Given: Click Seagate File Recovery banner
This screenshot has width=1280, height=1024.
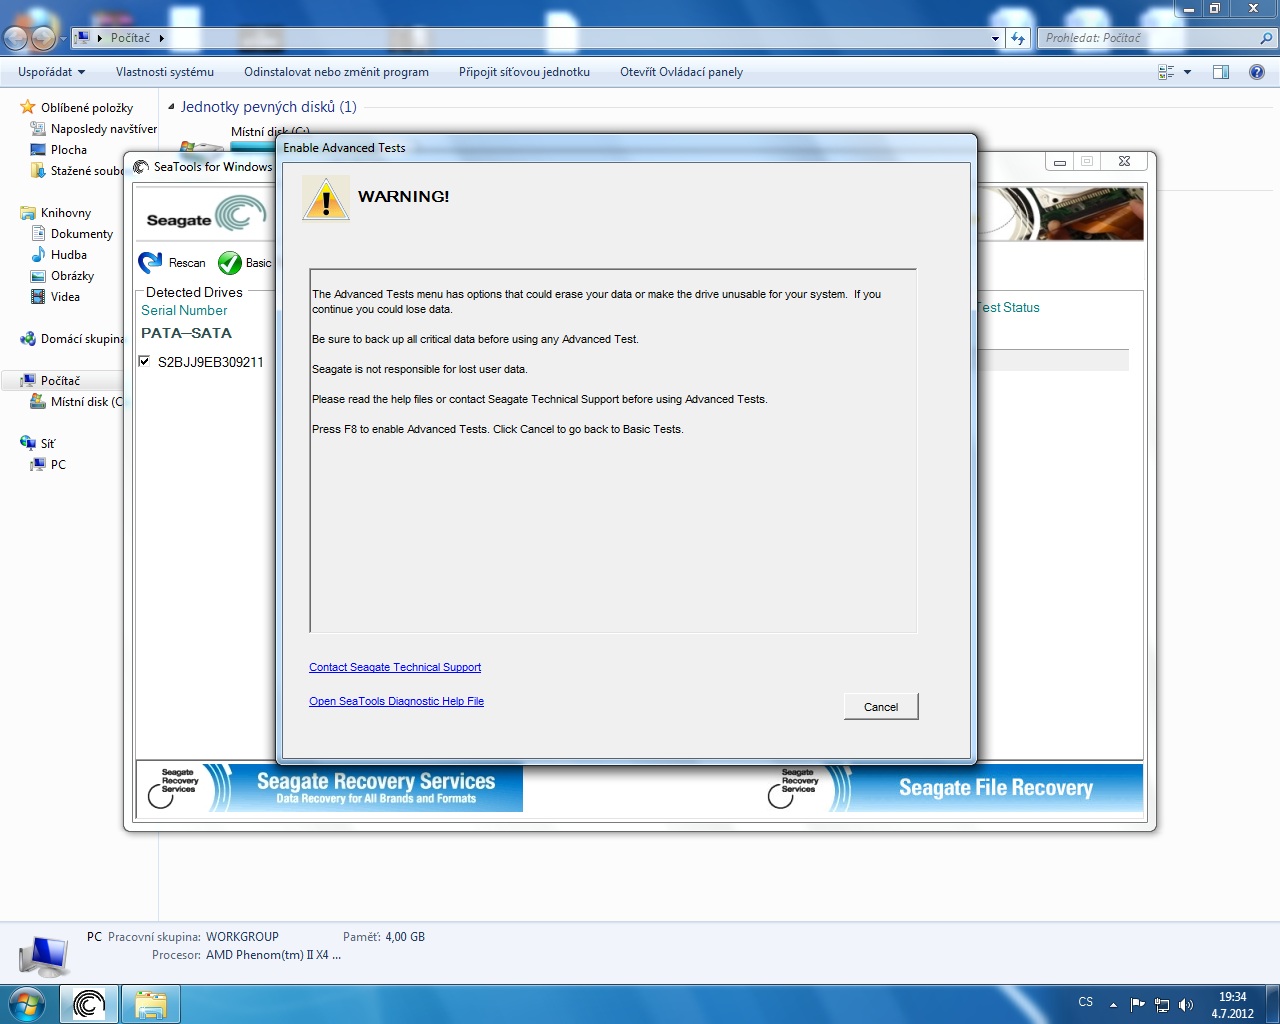Looking at the screenshot, I should pos(950,788).
